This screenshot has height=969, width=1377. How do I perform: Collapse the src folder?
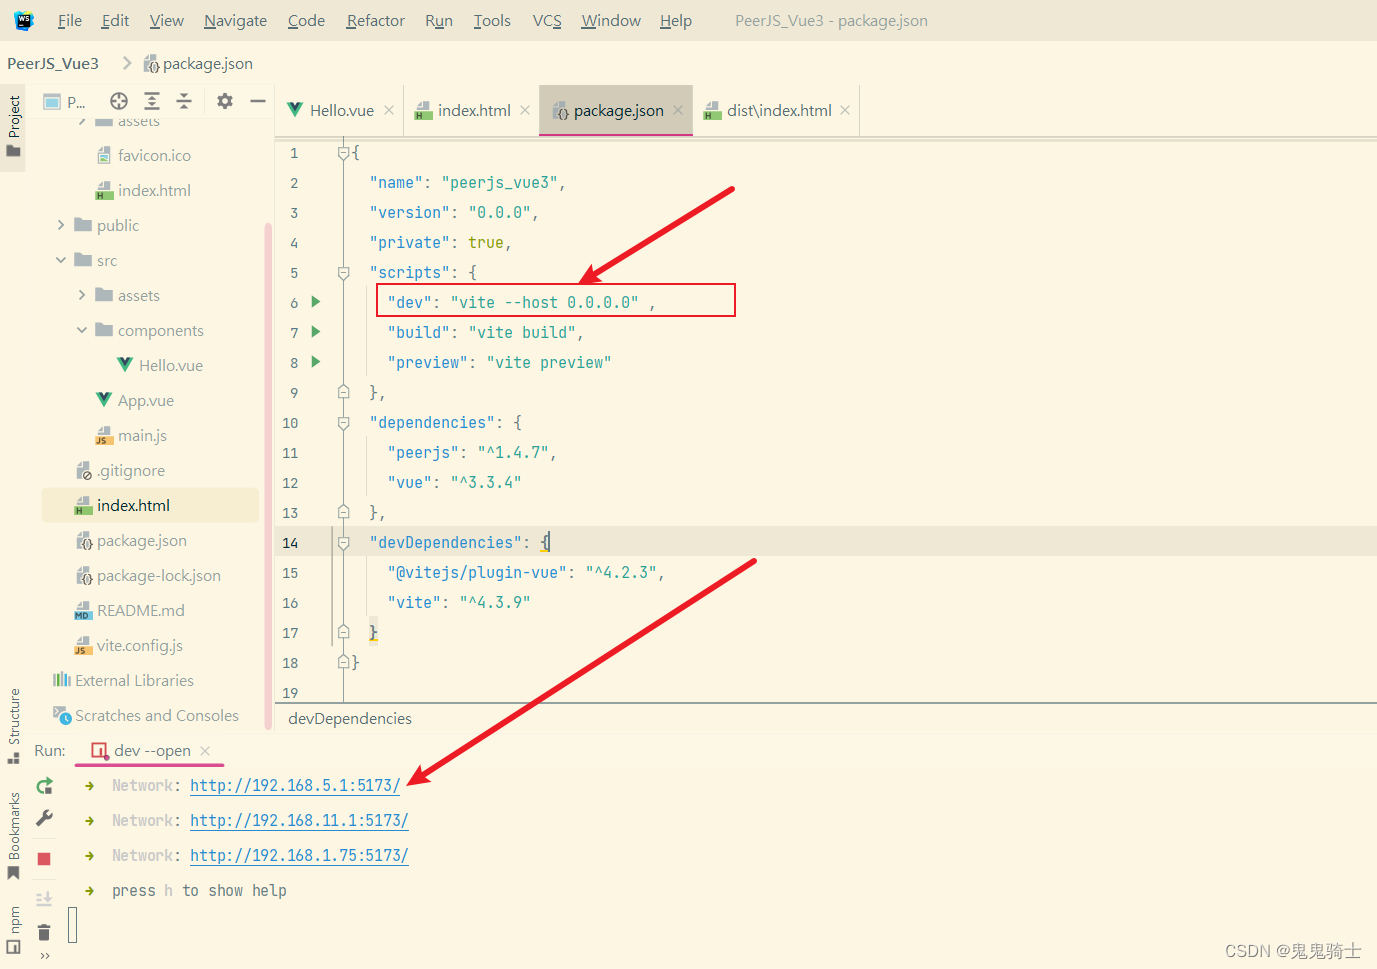[61, 260]
